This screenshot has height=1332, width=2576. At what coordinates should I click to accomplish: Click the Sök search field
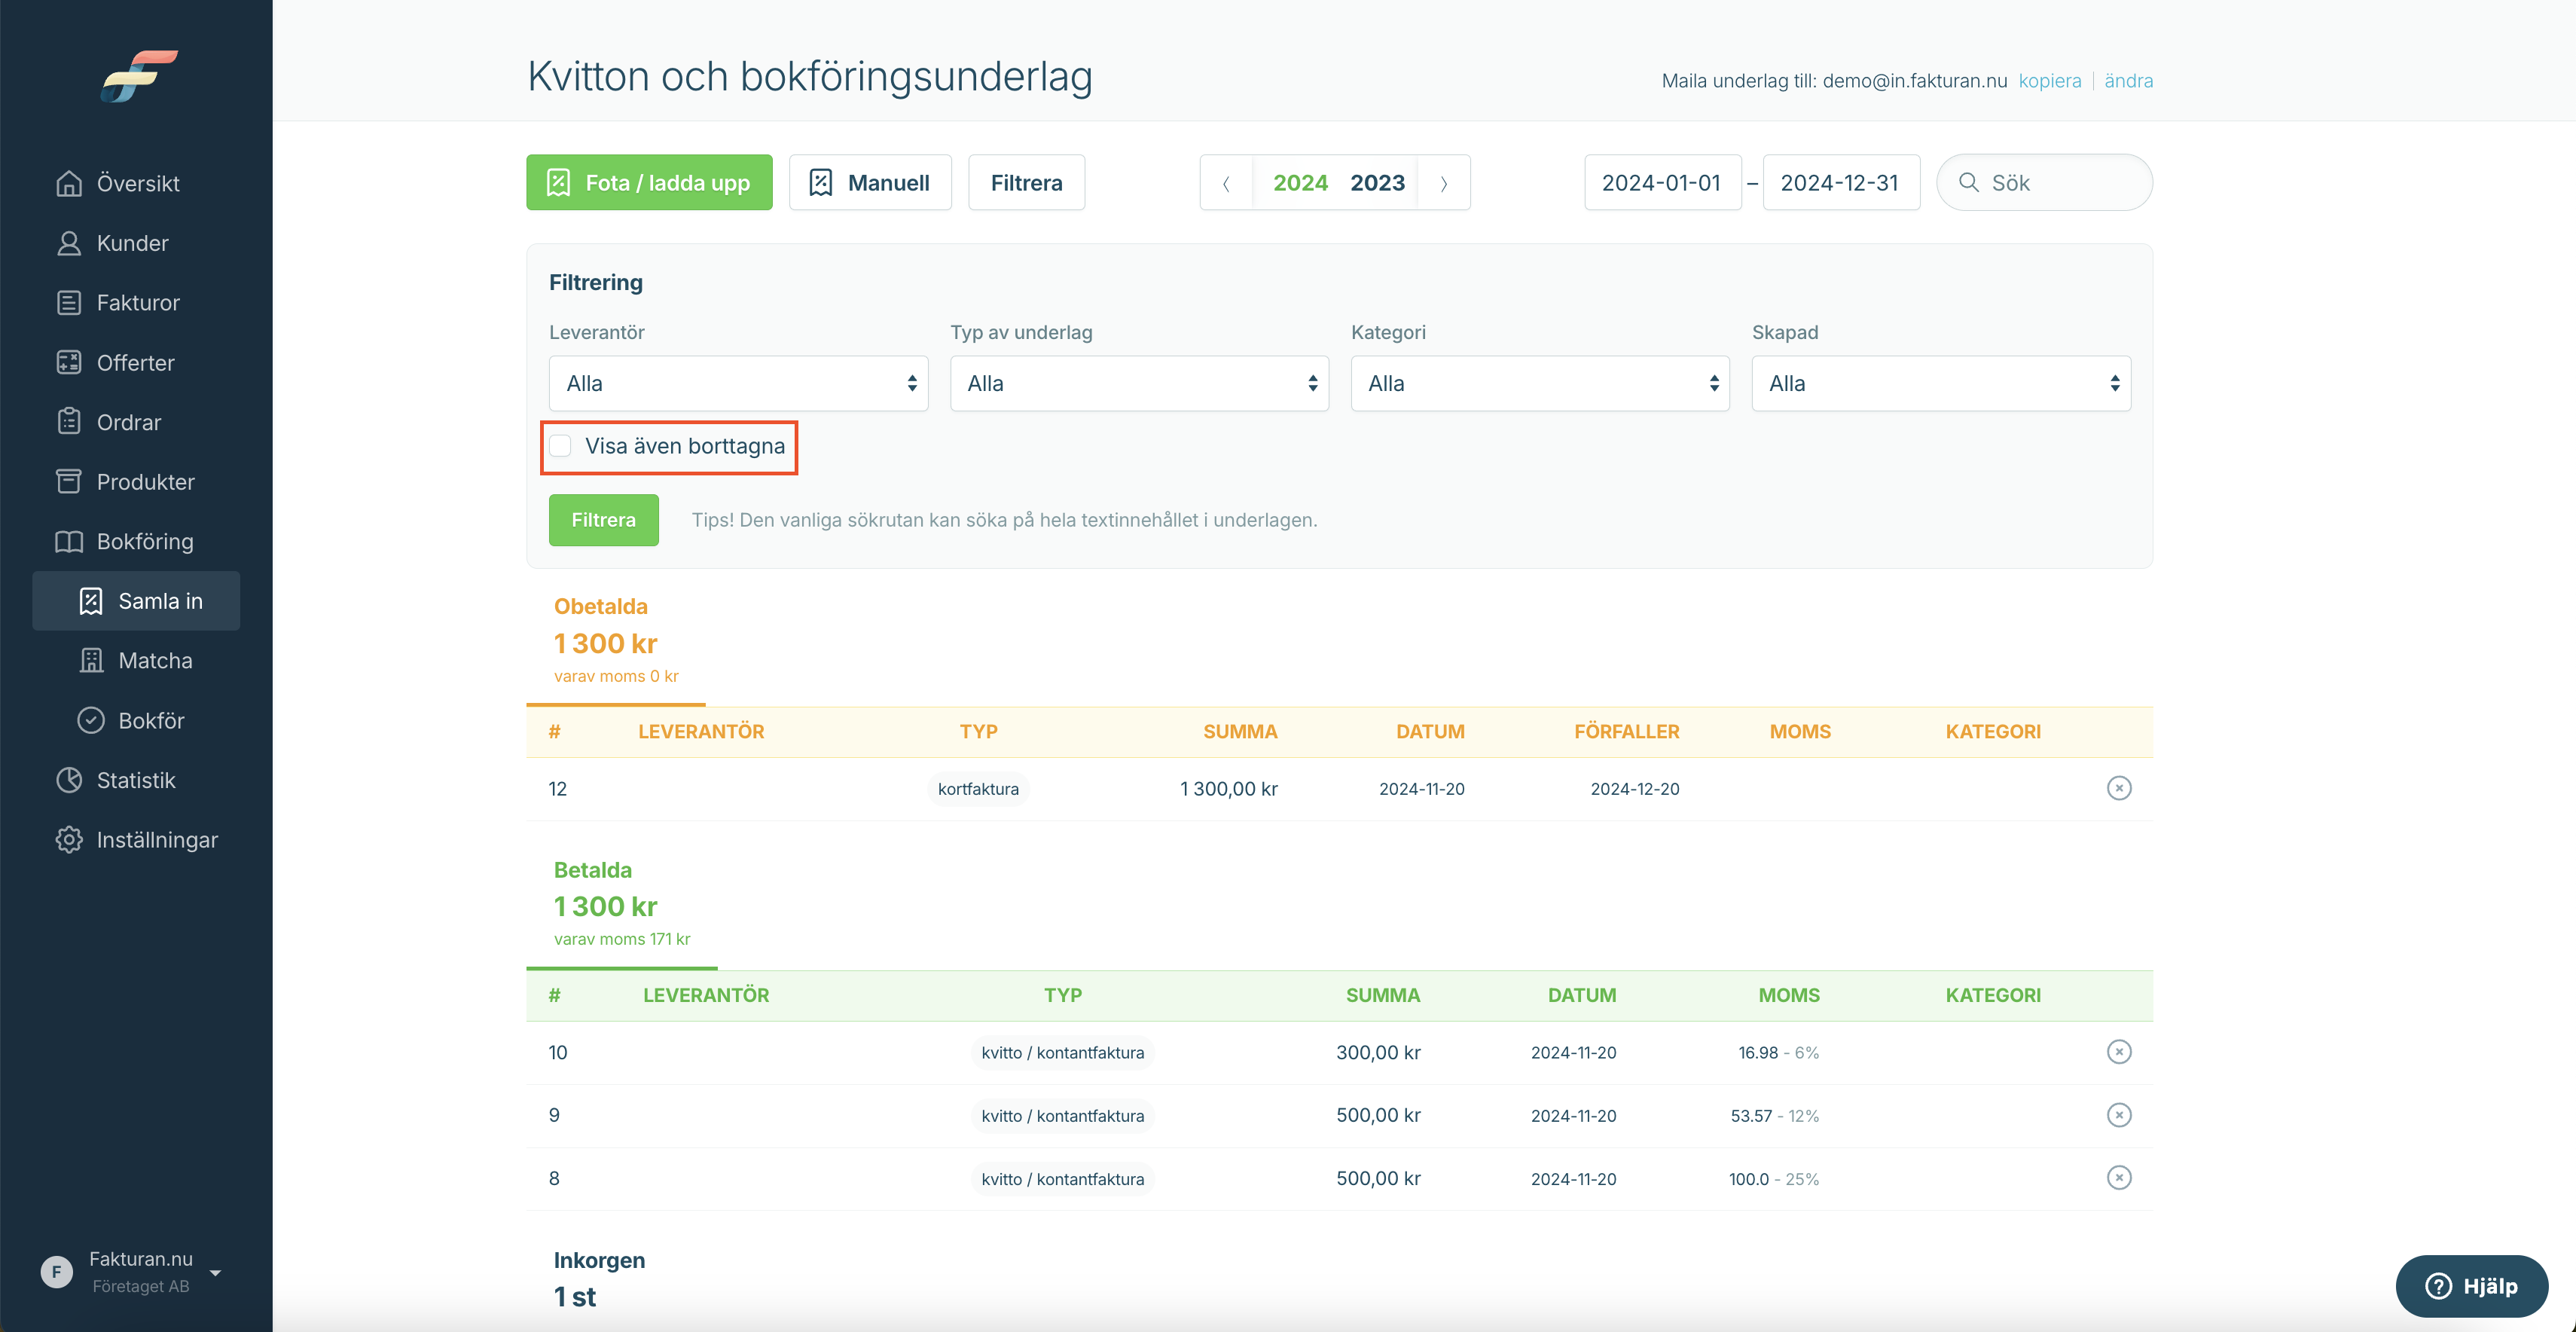pyautogui.click(x=2044, y=183)
